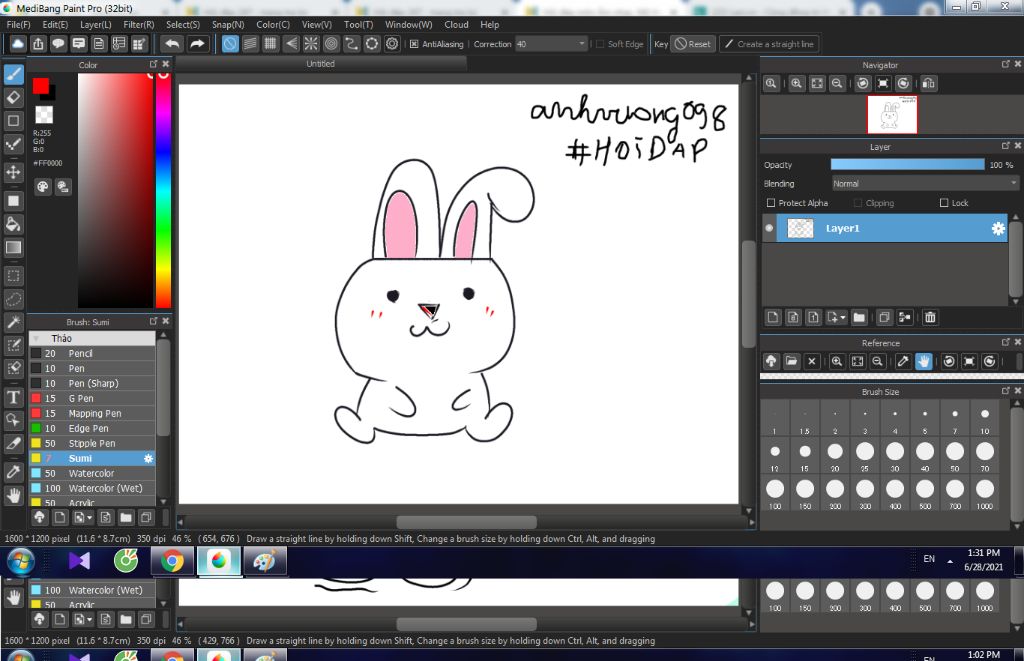Image resolution: width=1024 pixels, height=661 pixels.
Task: Zoom out within the Navigator panel
Action: (x=837, y=84)
